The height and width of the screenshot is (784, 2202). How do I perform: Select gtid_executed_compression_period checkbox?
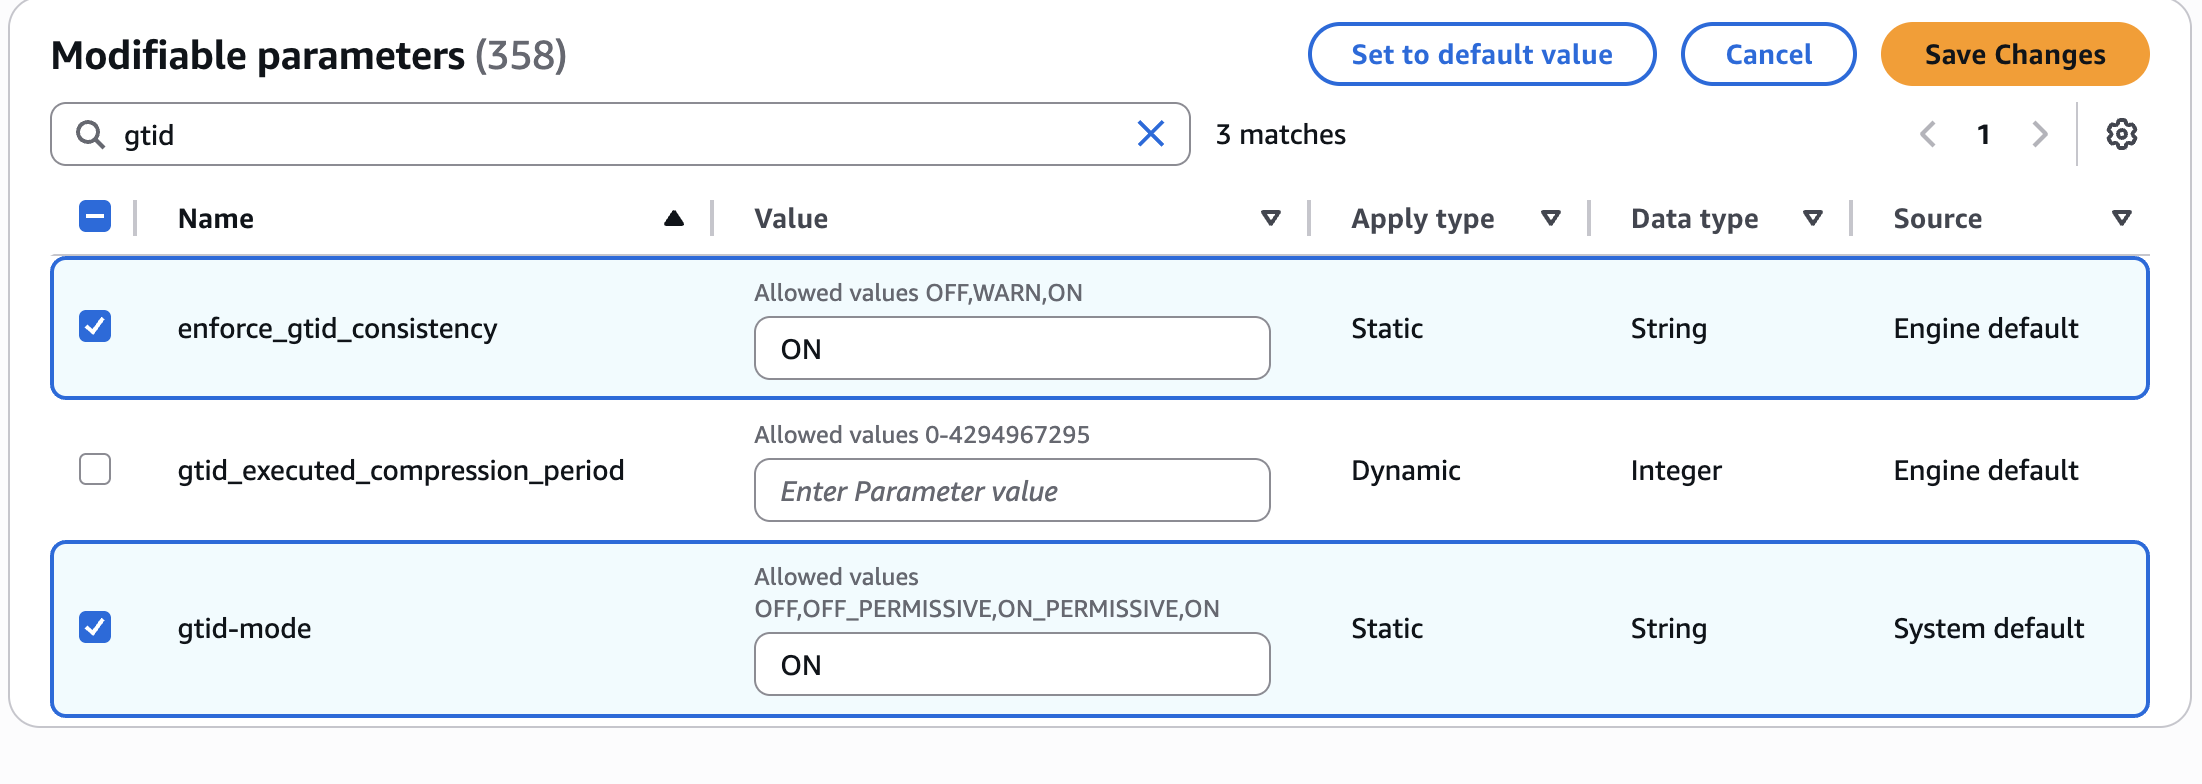tap(95, 469)
